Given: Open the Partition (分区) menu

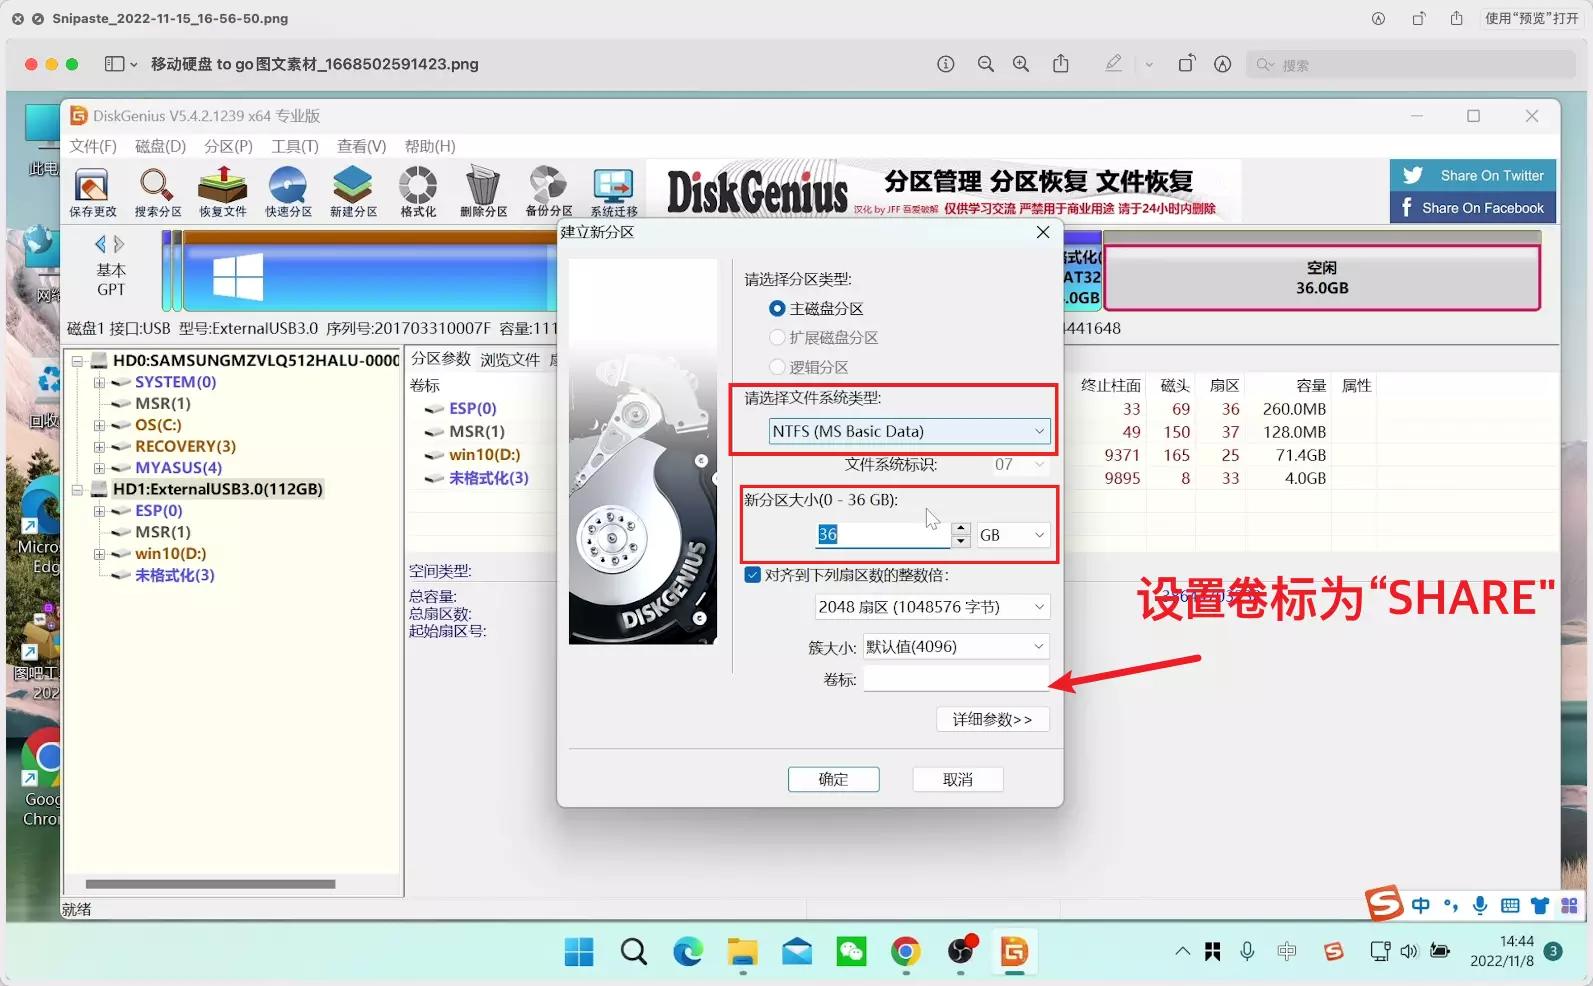Looking at the screenshot, I should (x=228, y=146).
